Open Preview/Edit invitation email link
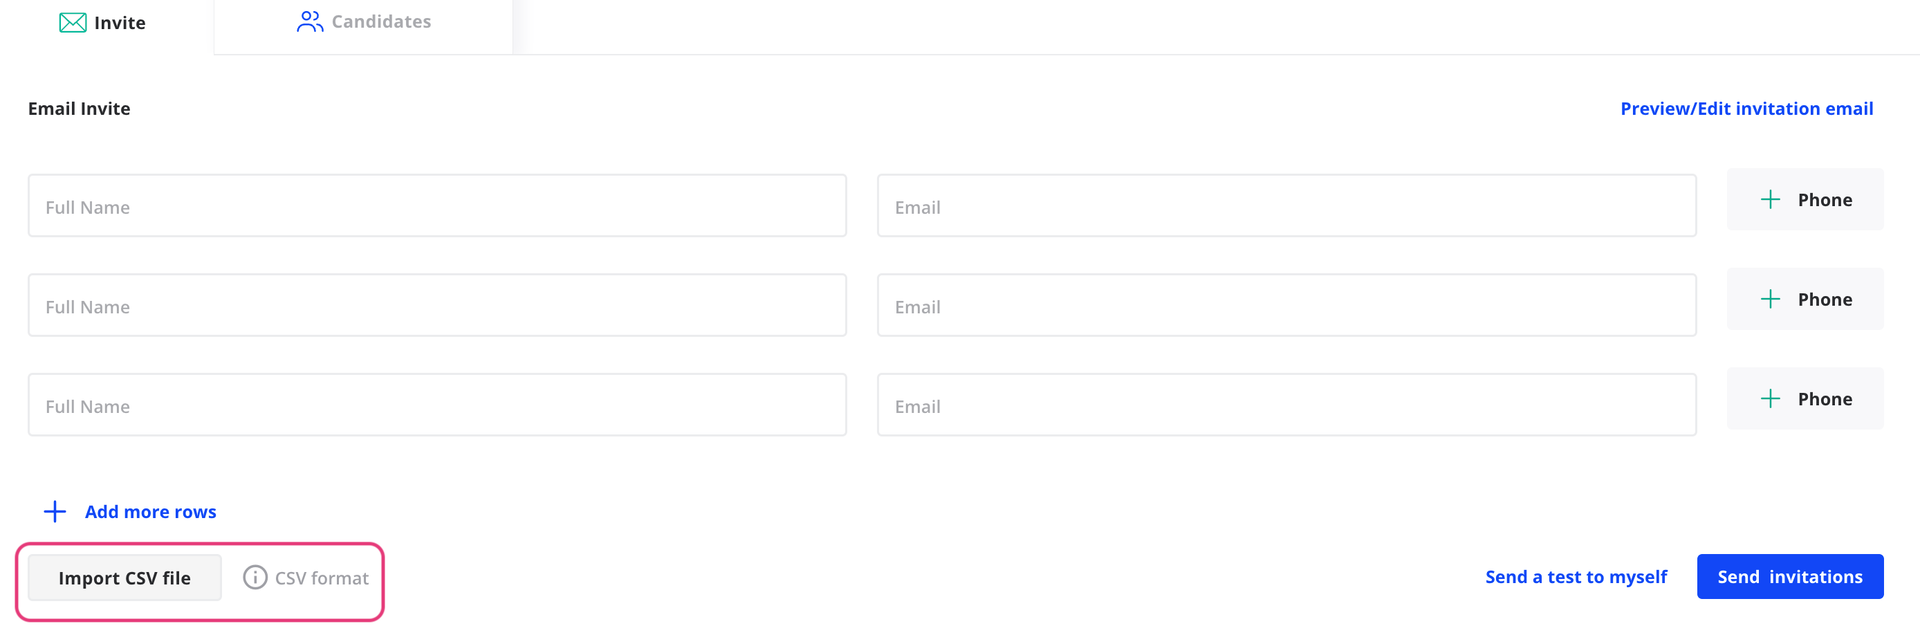The image size is (1920, 635). tap(1746, 108)
